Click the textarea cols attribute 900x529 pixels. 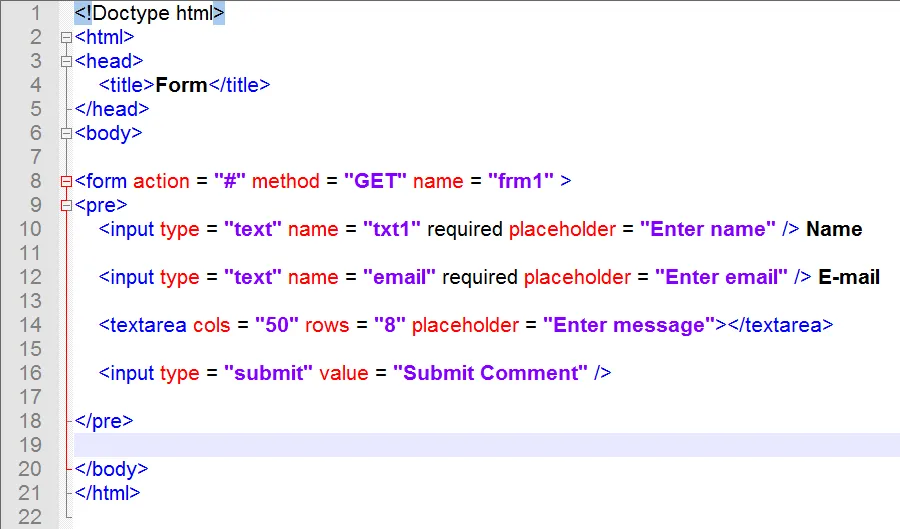[x=211, y=325]
